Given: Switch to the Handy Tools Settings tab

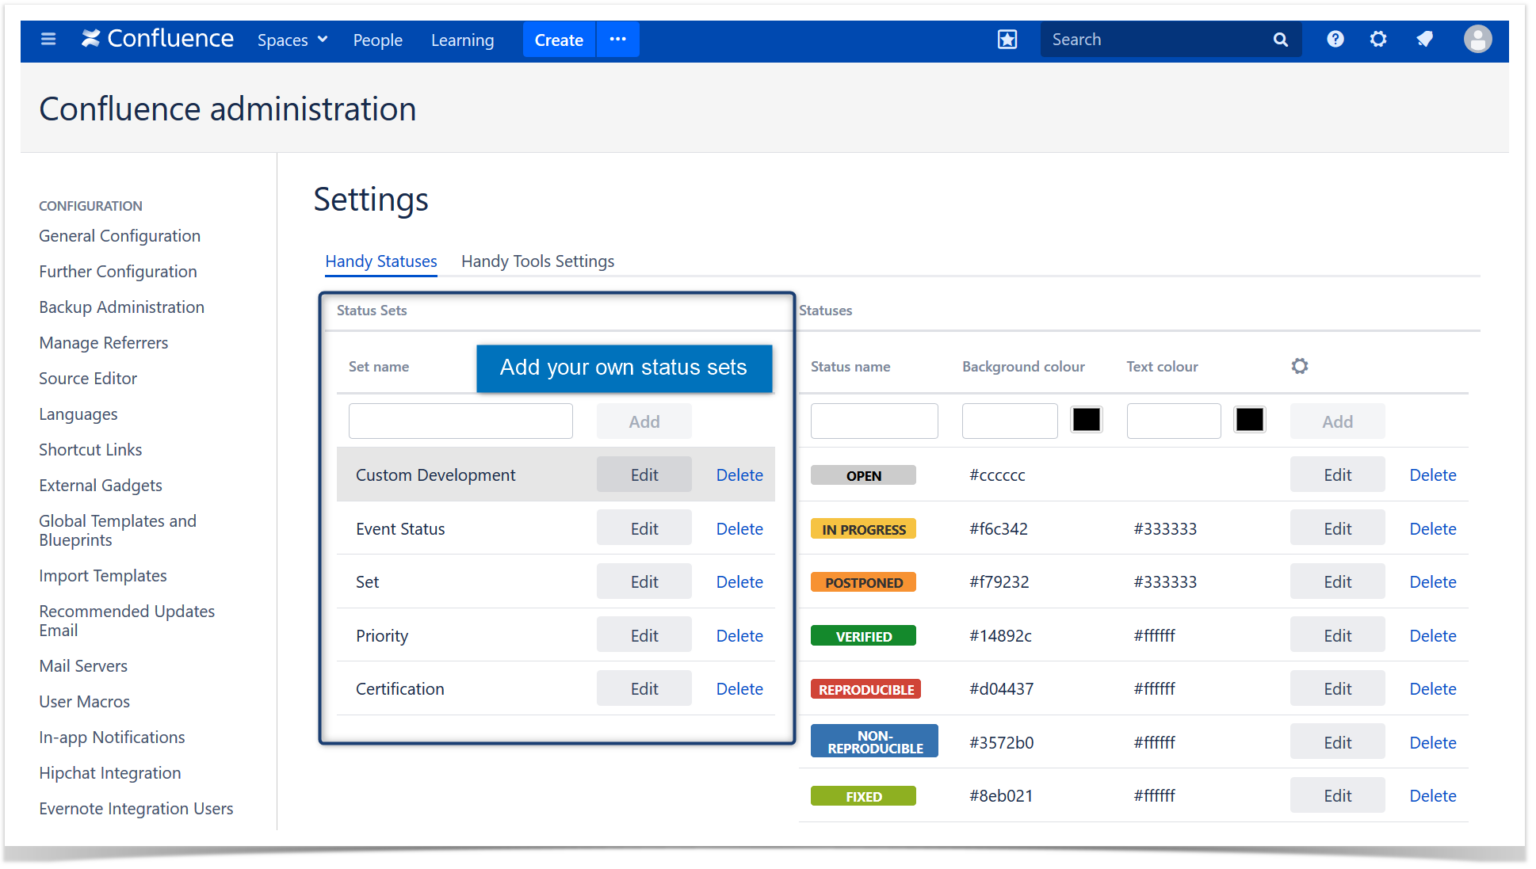Looking at the screenshot, I should (x=537, y=261).
